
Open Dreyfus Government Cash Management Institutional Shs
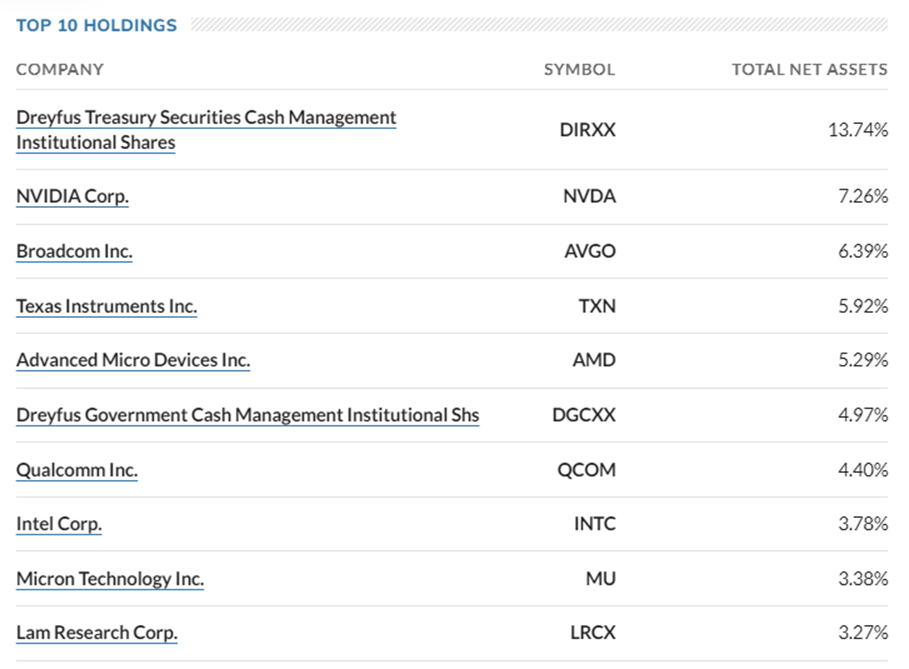tap(247, 415)
